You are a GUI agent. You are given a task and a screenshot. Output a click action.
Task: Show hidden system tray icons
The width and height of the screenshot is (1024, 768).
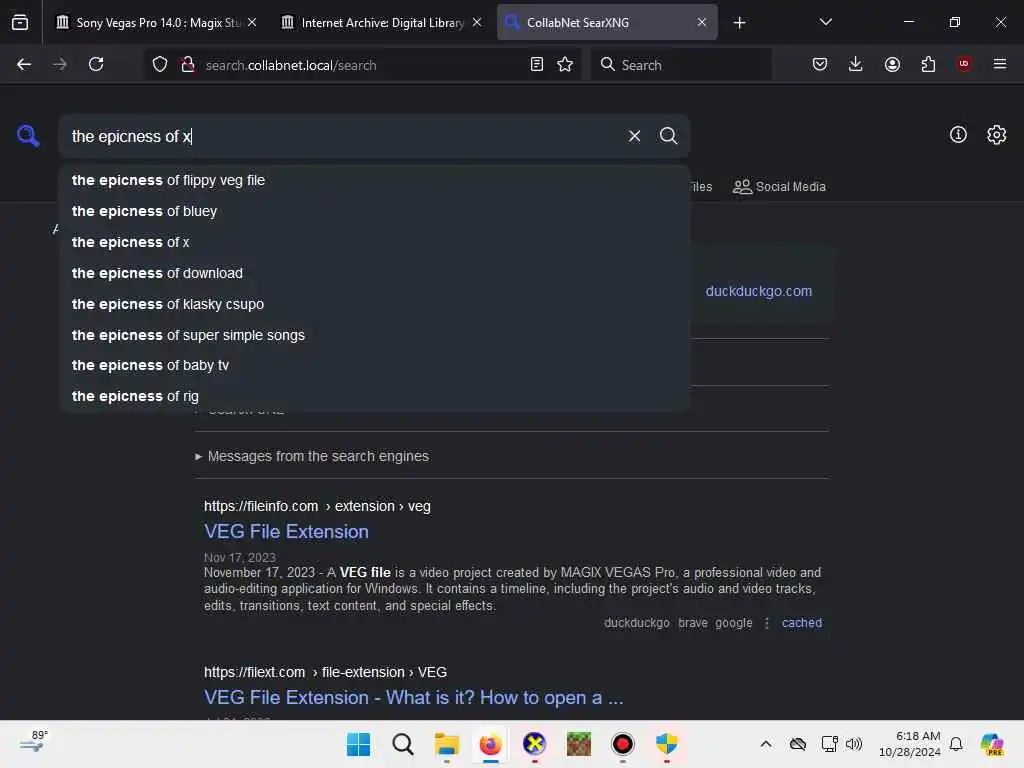tap(765, 744)
